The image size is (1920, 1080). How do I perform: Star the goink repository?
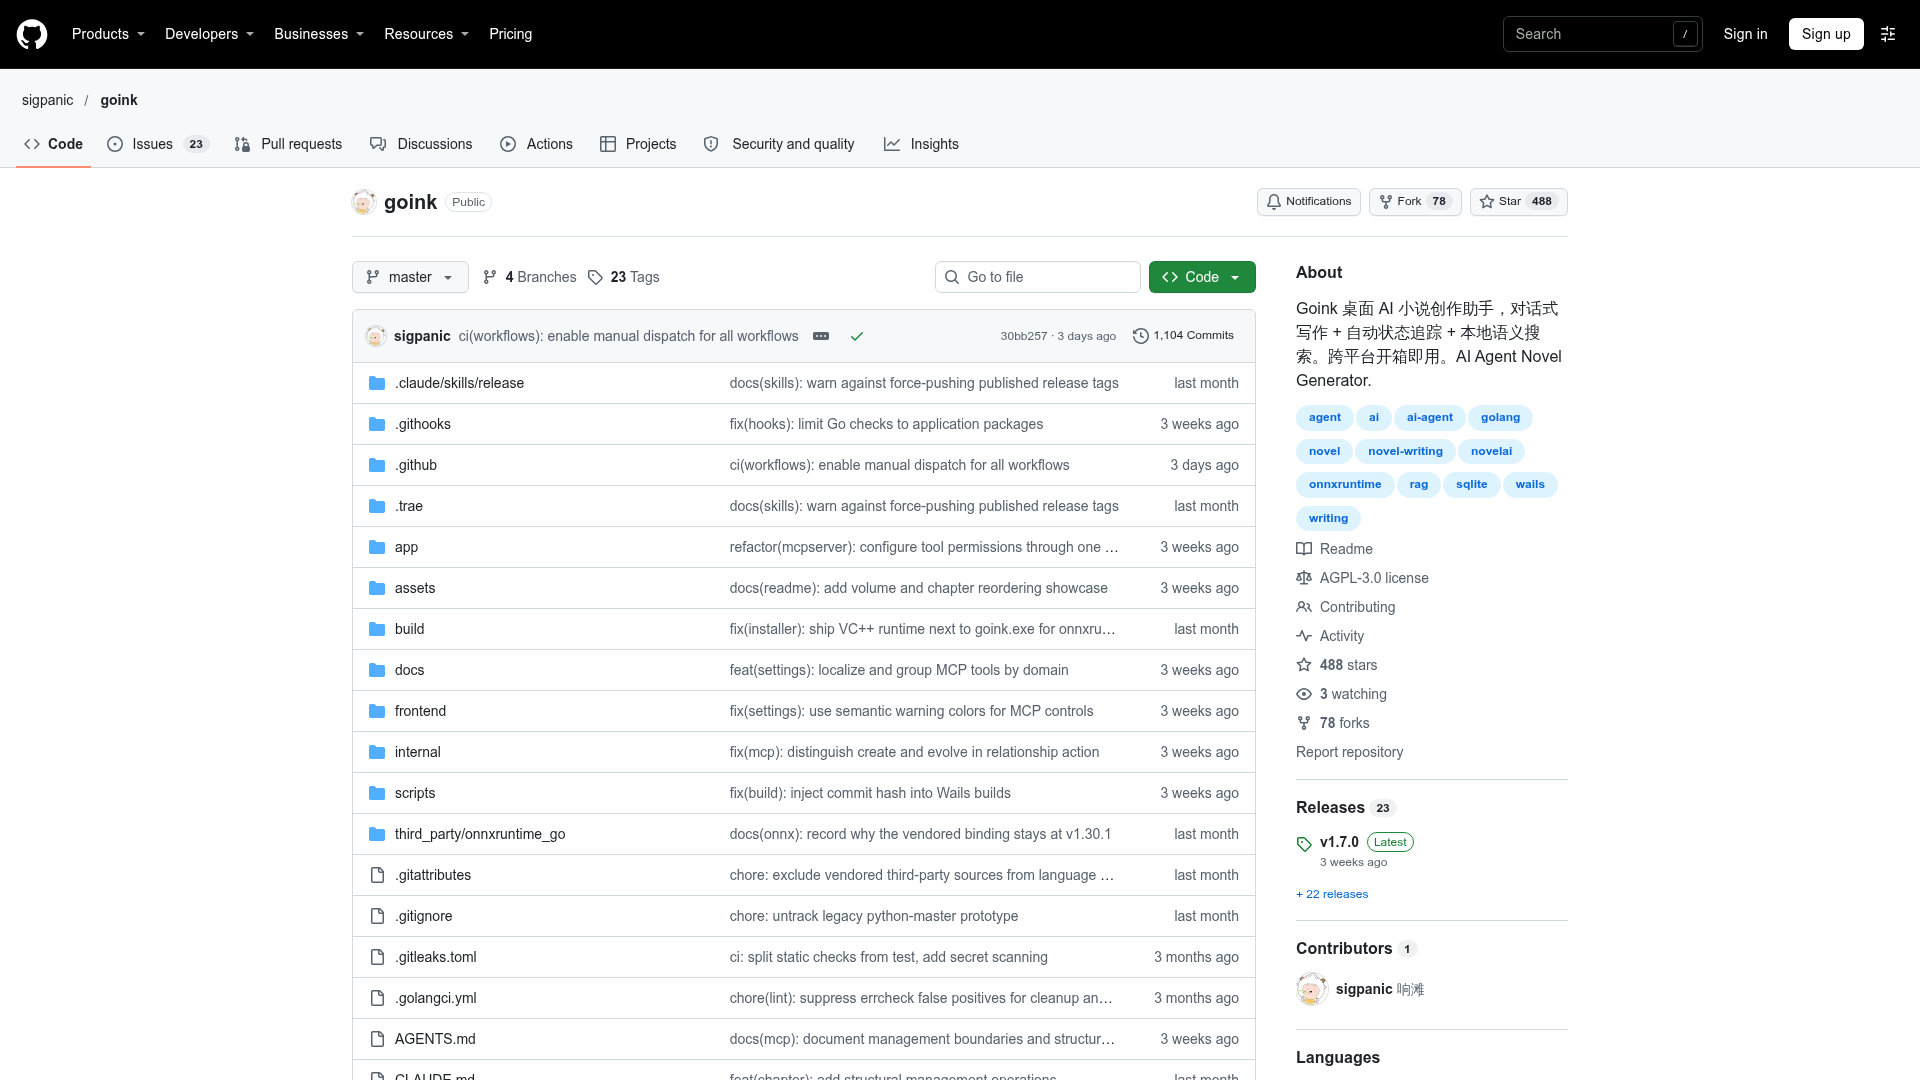(1518, 202)
